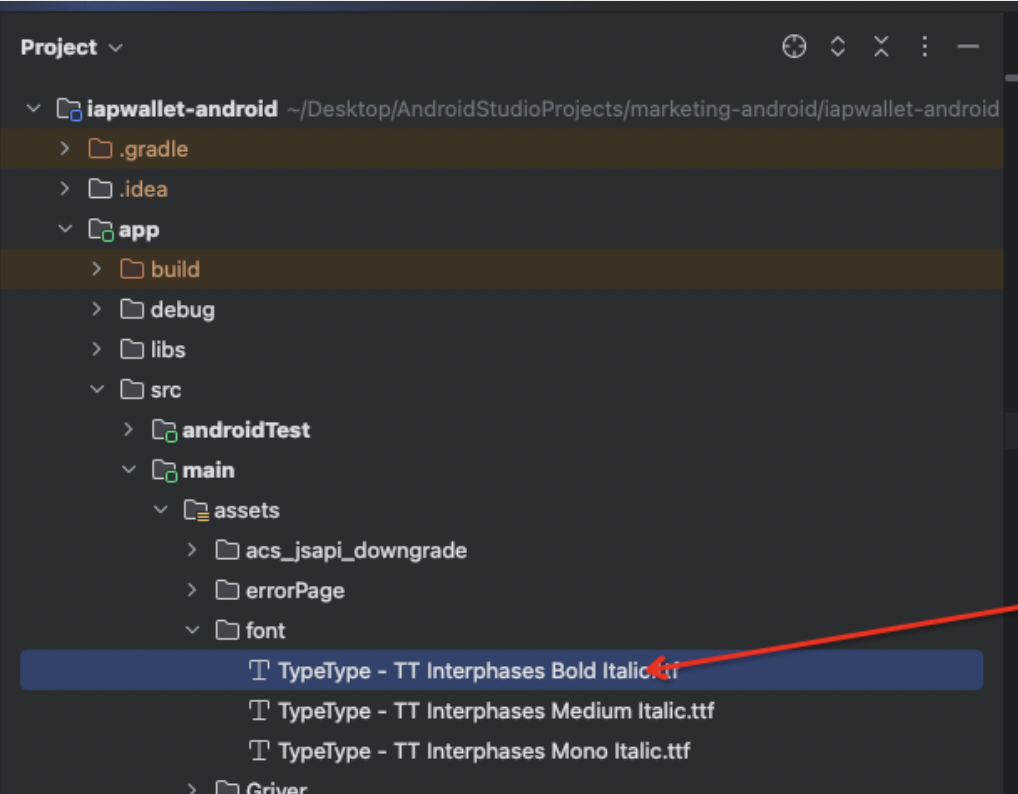Select TT Interphases Mono Italic.ttf file
The height and width of the screenshot is (794, 1018).
(x=483, y=751)
